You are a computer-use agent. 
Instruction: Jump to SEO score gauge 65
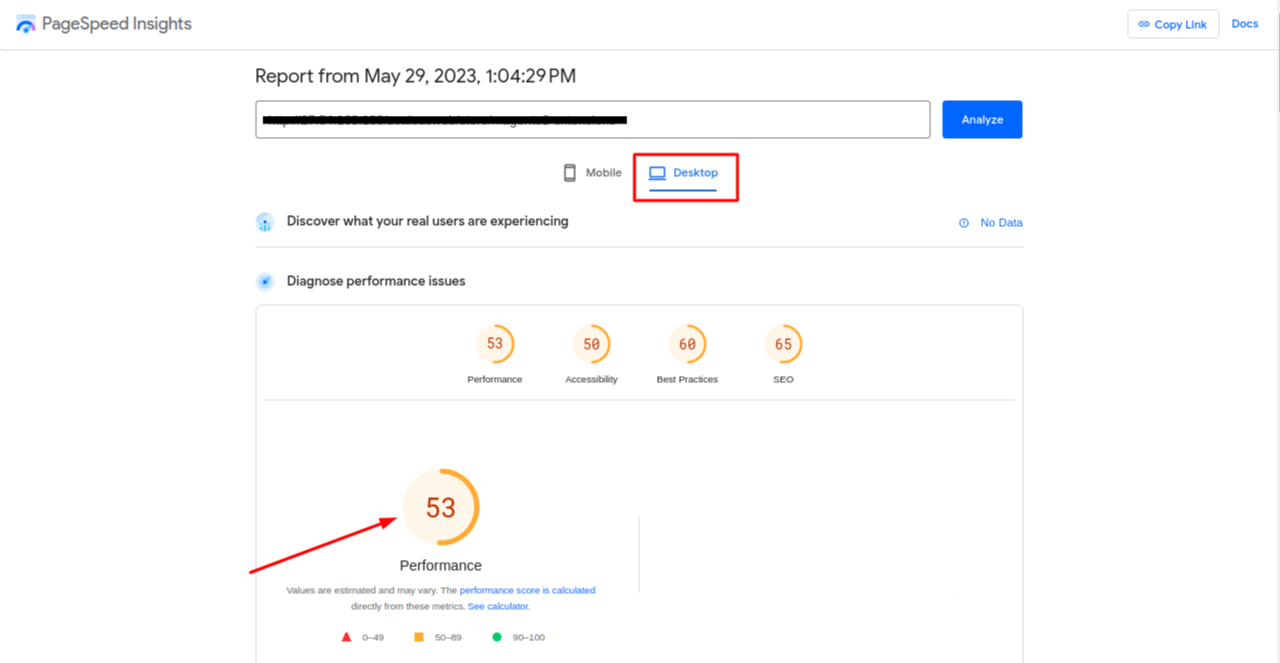click(x=783, y=344)
